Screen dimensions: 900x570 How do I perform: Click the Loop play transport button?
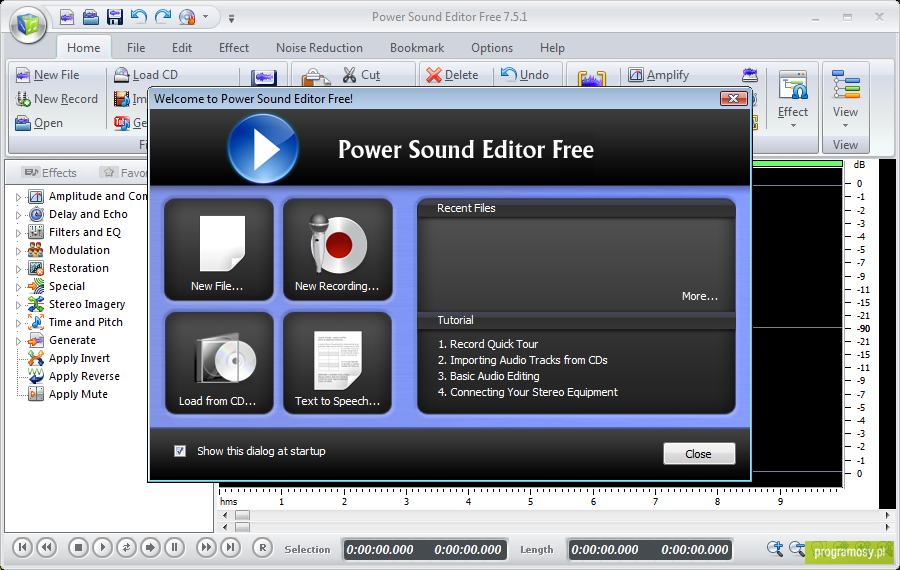(x=126, y=547)
